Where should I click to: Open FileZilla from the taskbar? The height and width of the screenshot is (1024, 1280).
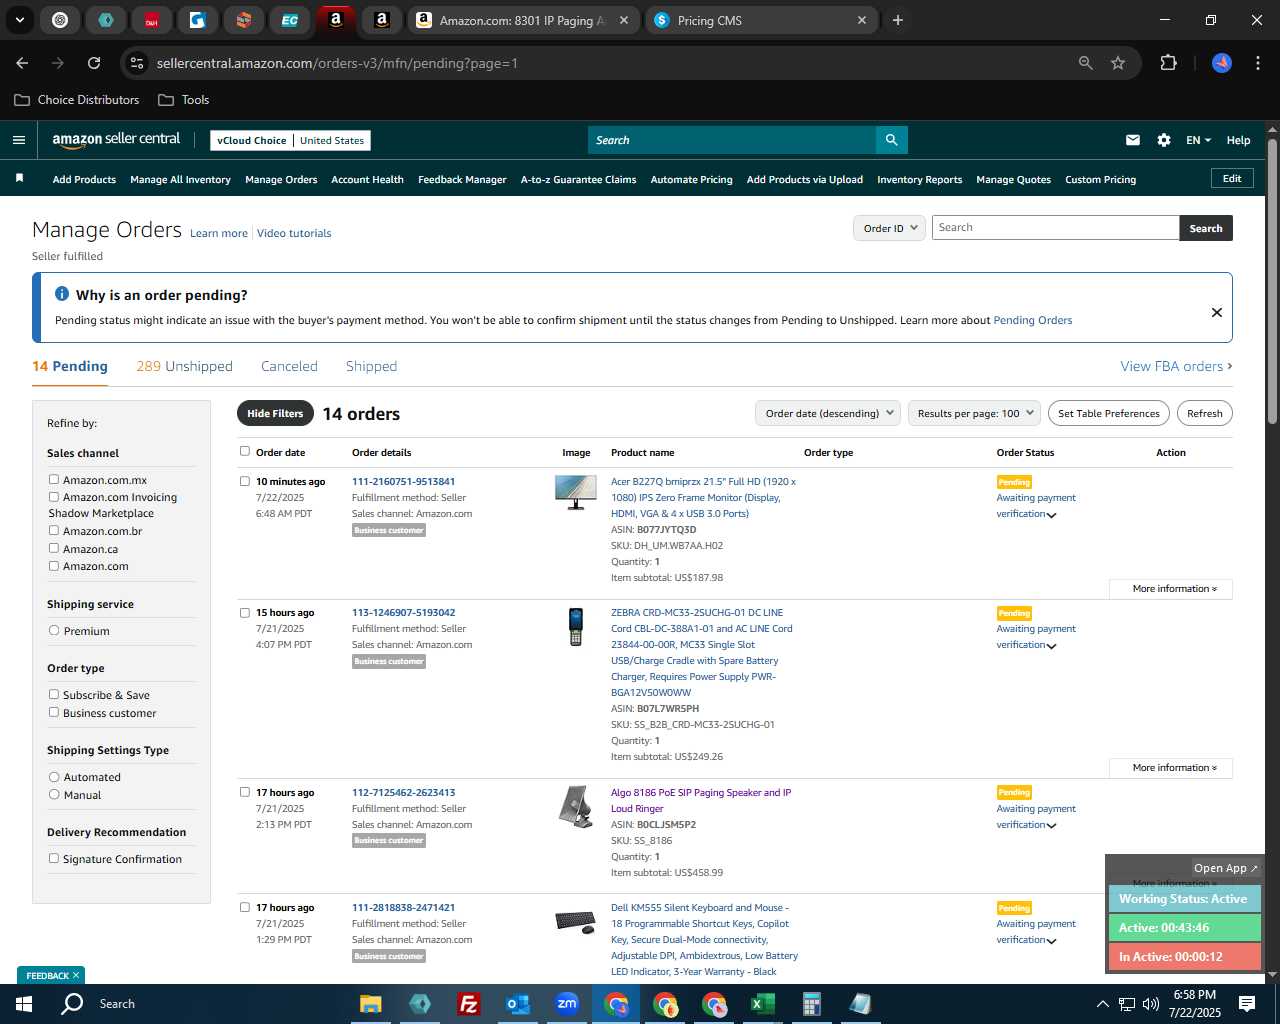(468, 1004)
